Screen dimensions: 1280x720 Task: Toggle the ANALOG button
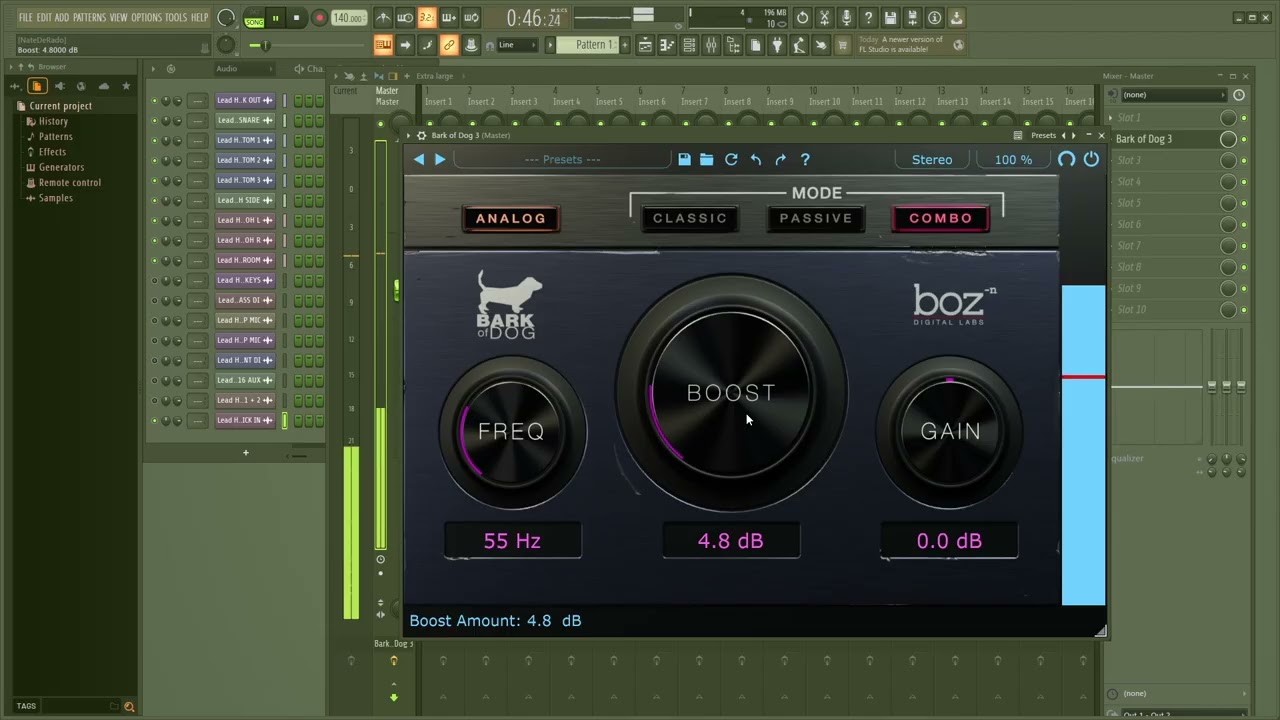point(511,218)
